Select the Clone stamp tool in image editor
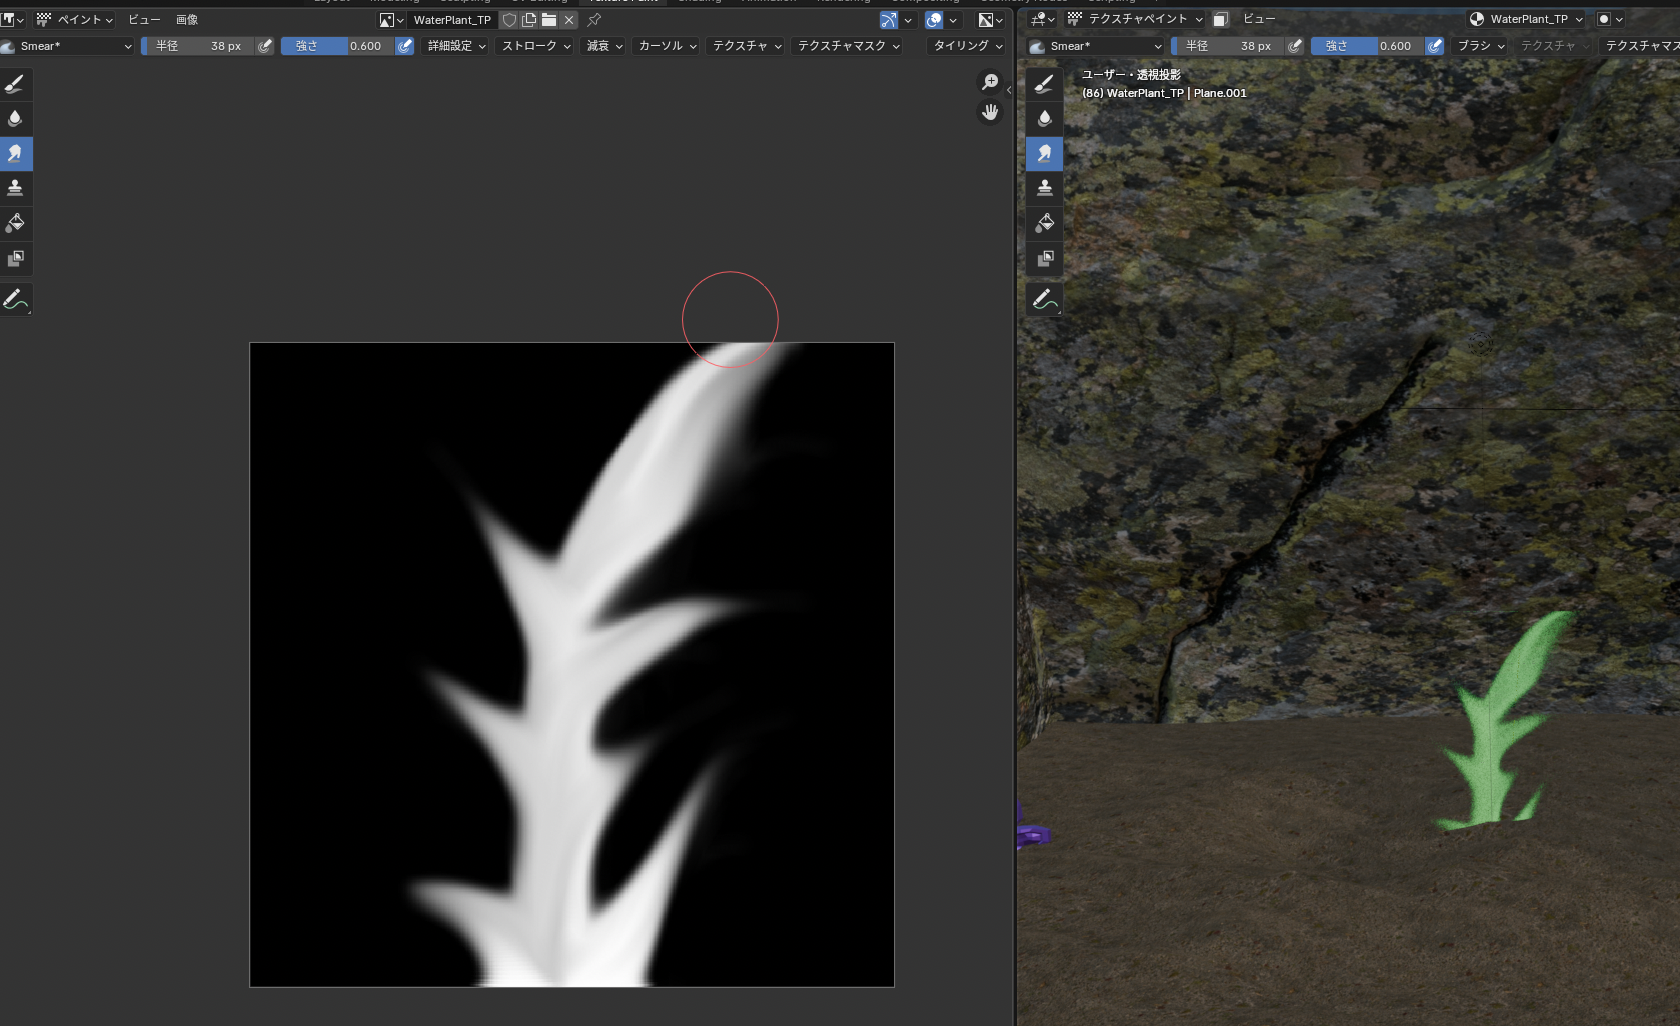1680x1026 pixels. click(x=15, y=189)
